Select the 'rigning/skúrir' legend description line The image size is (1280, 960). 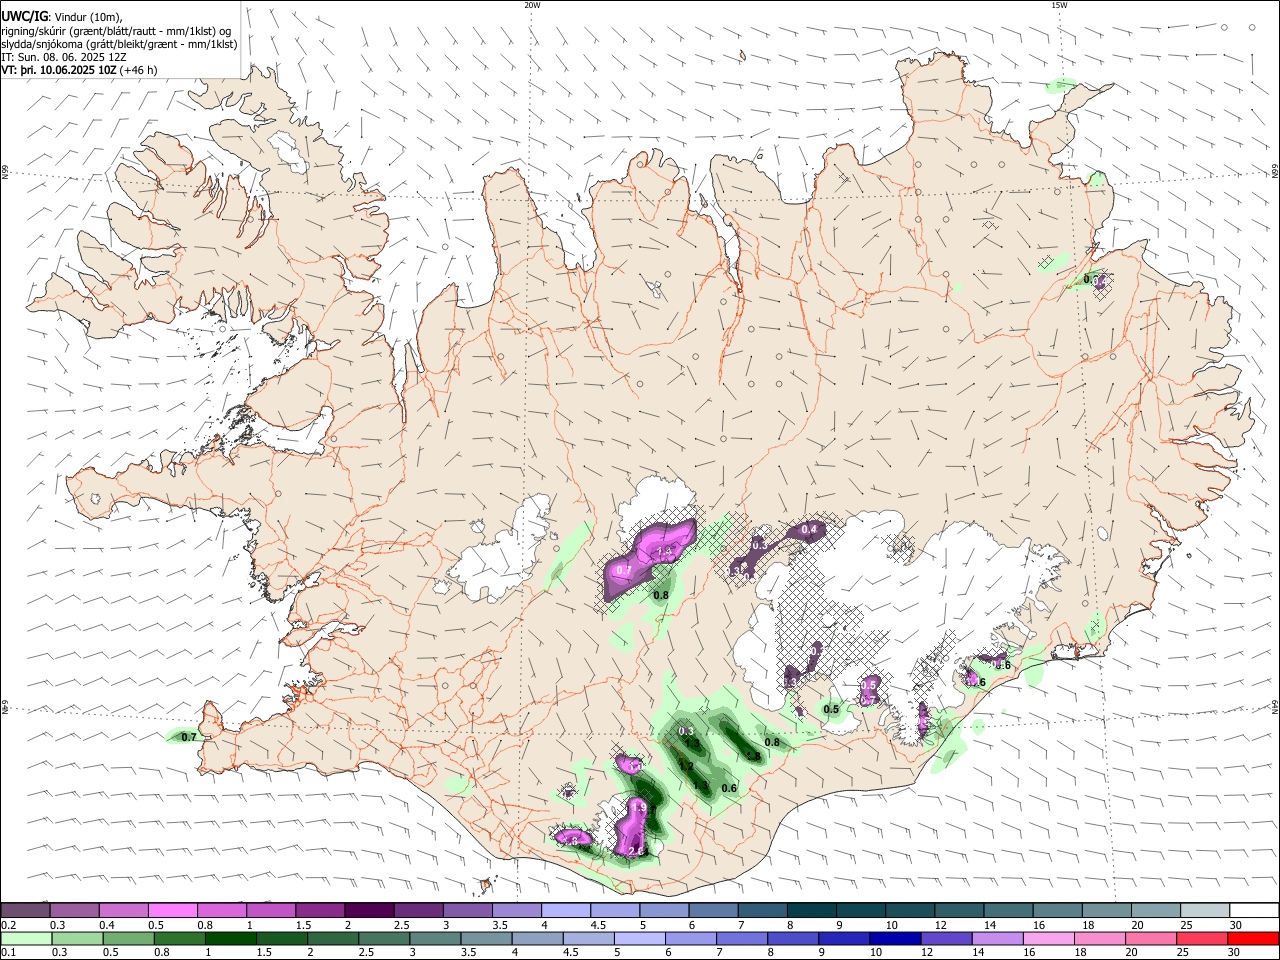click(x=116, y=30)
